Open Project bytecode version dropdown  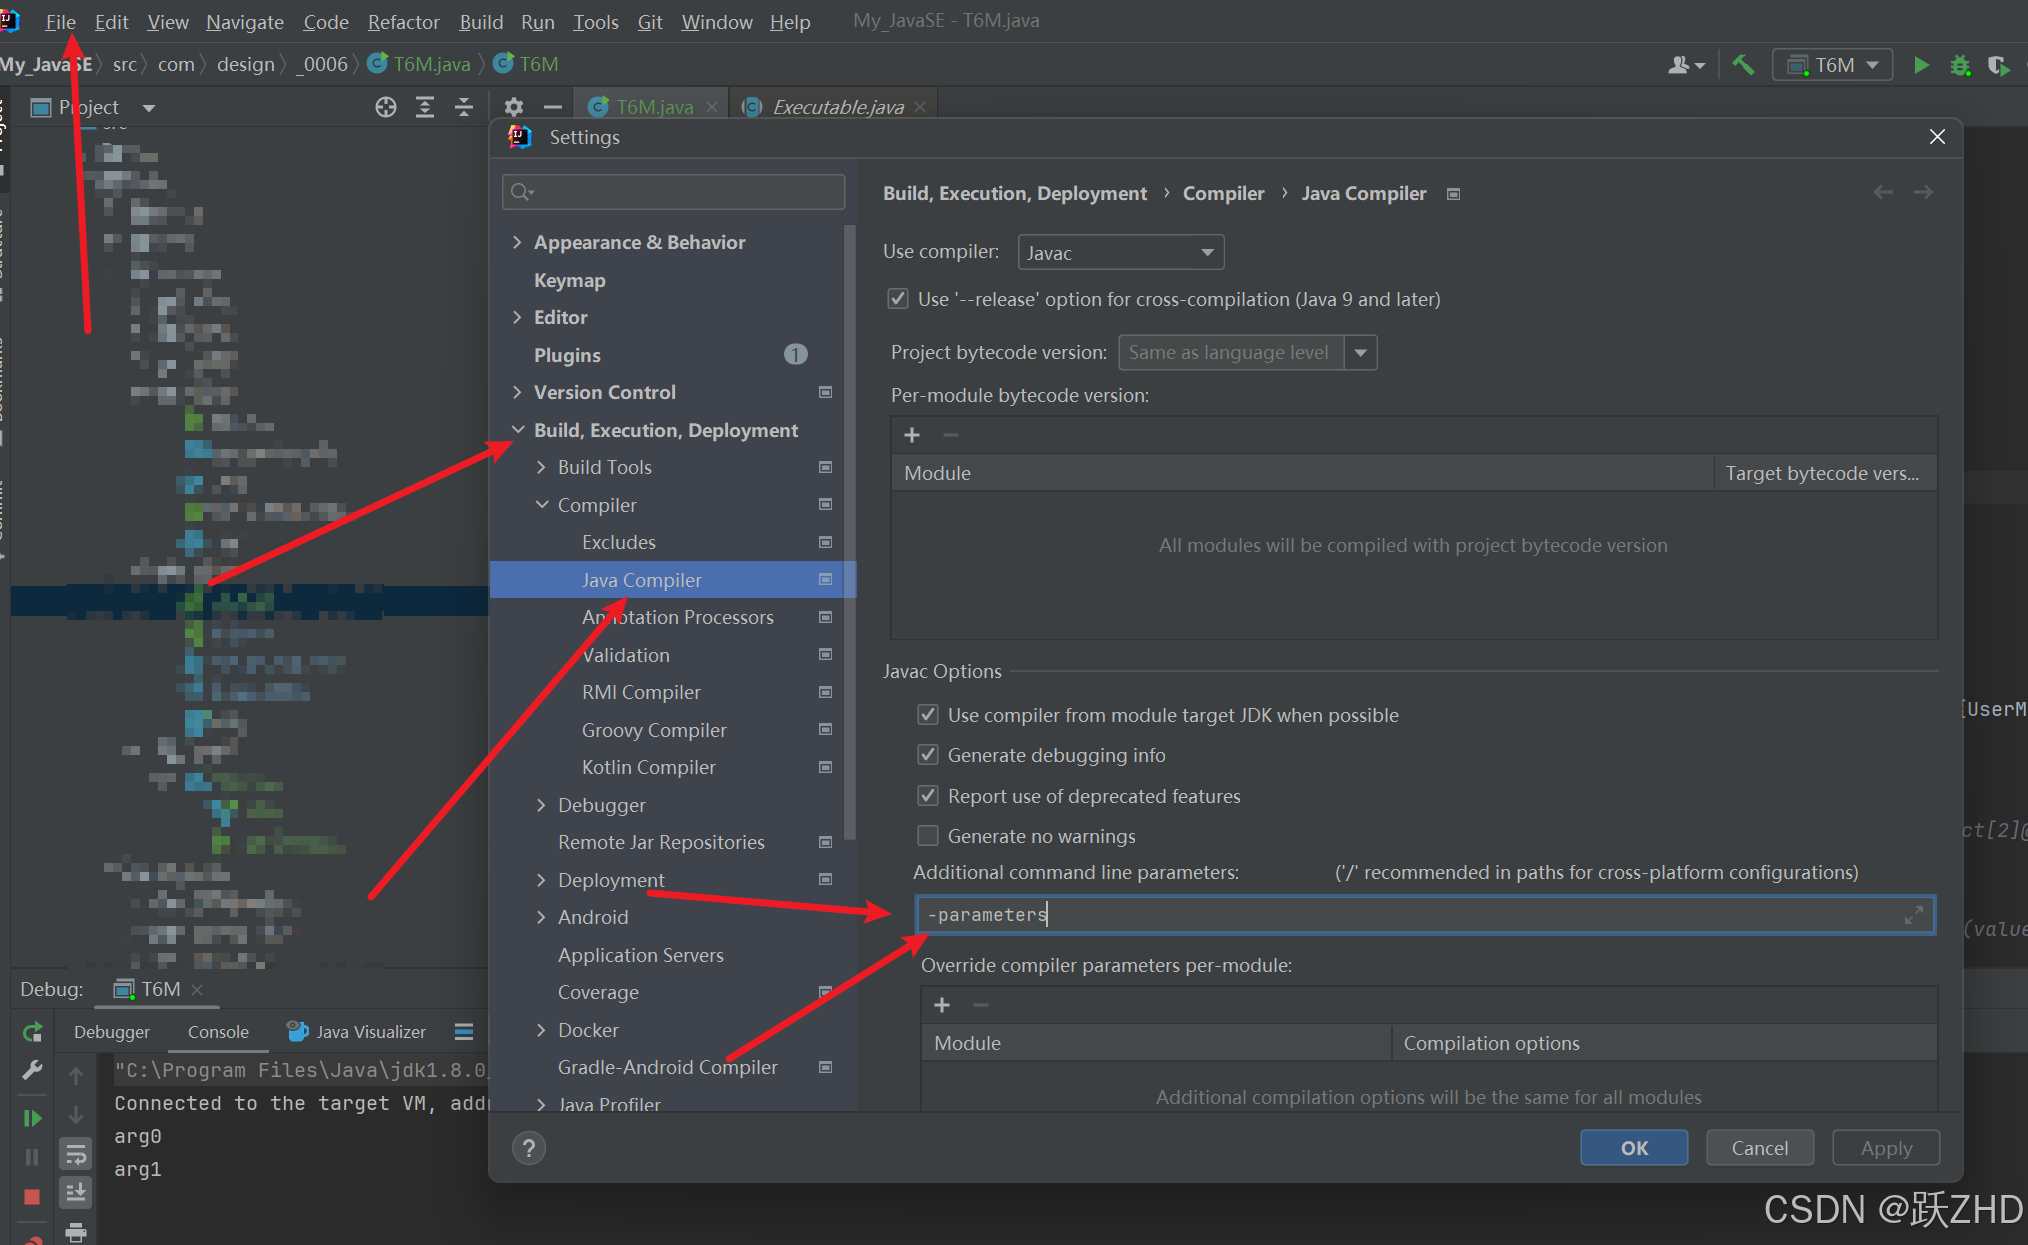[1361, 352]
